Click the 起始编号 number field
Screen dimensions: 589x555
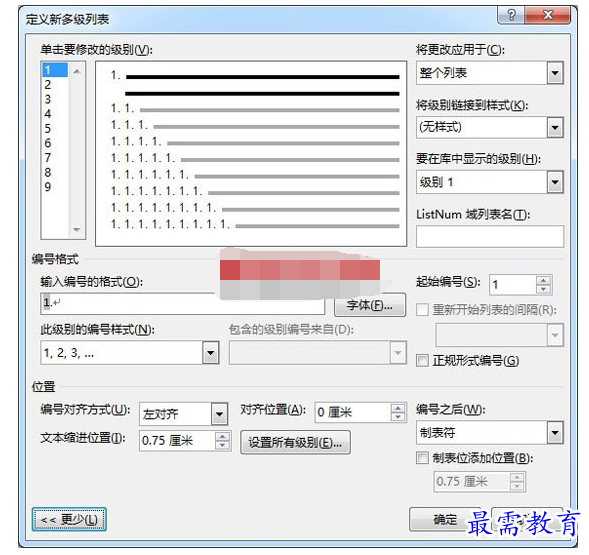point(513,285)
